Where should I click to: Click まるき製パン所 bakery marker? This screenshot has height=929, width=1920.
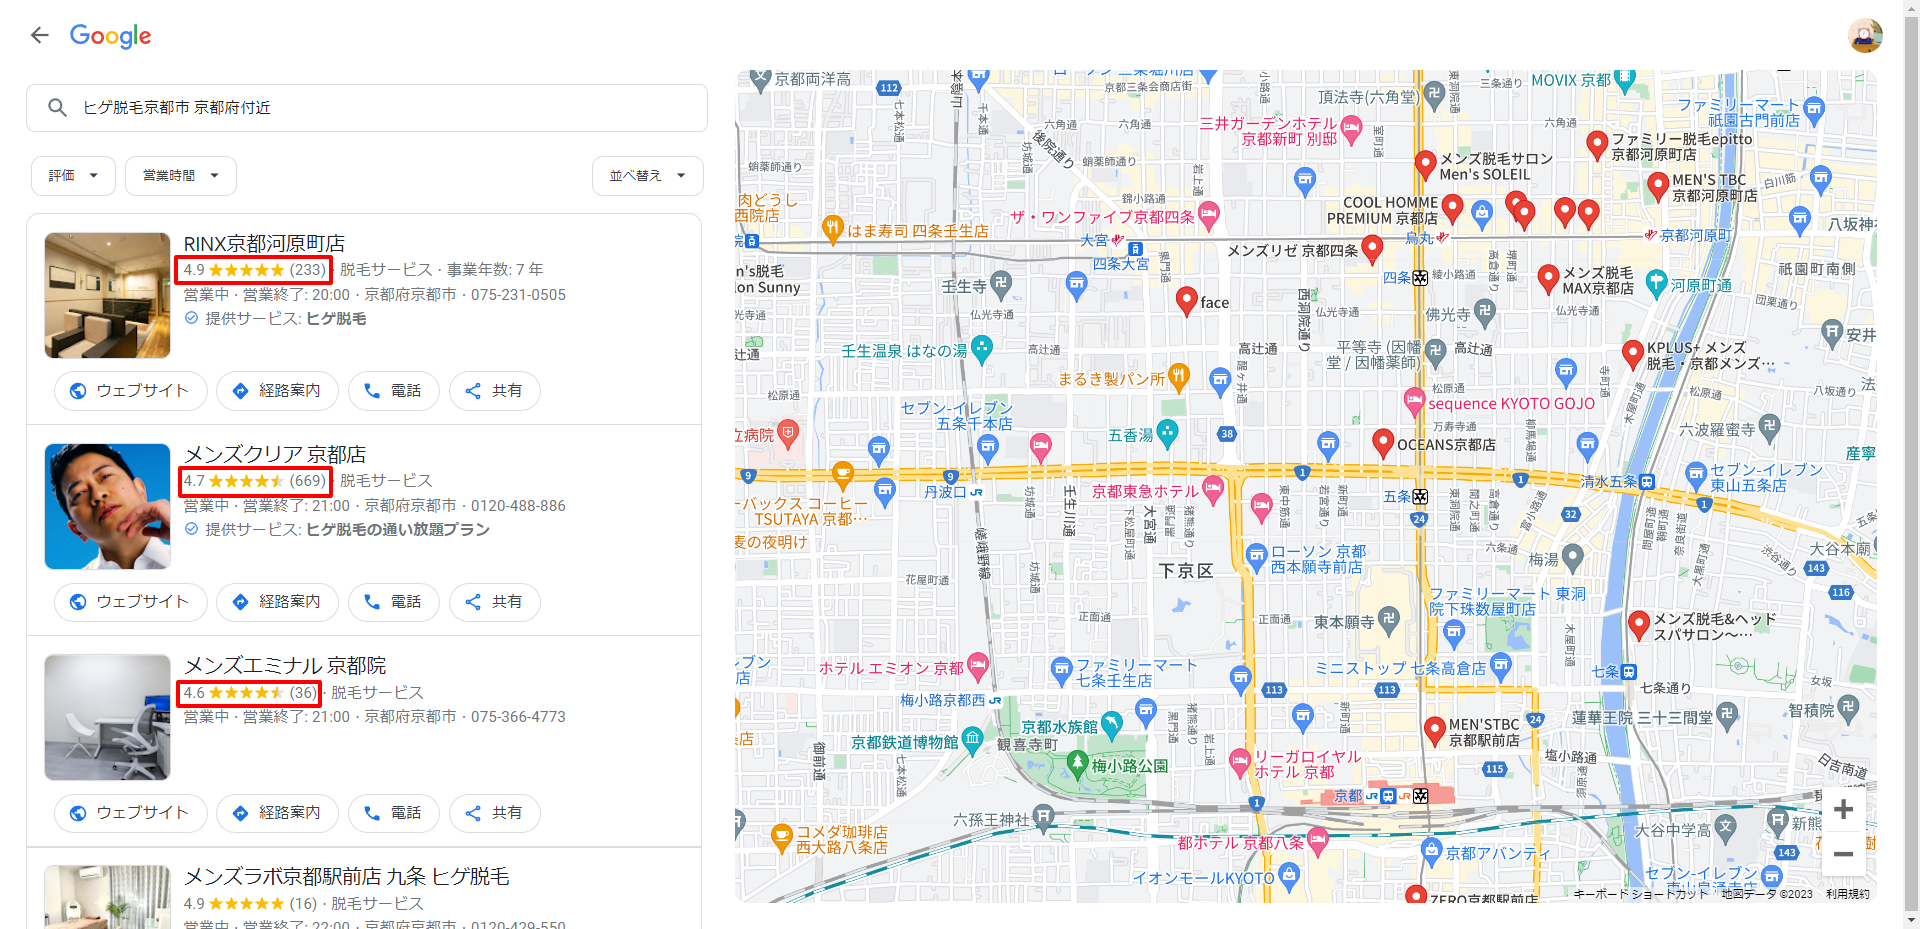pyautogui.click(x=1179, y=377)
